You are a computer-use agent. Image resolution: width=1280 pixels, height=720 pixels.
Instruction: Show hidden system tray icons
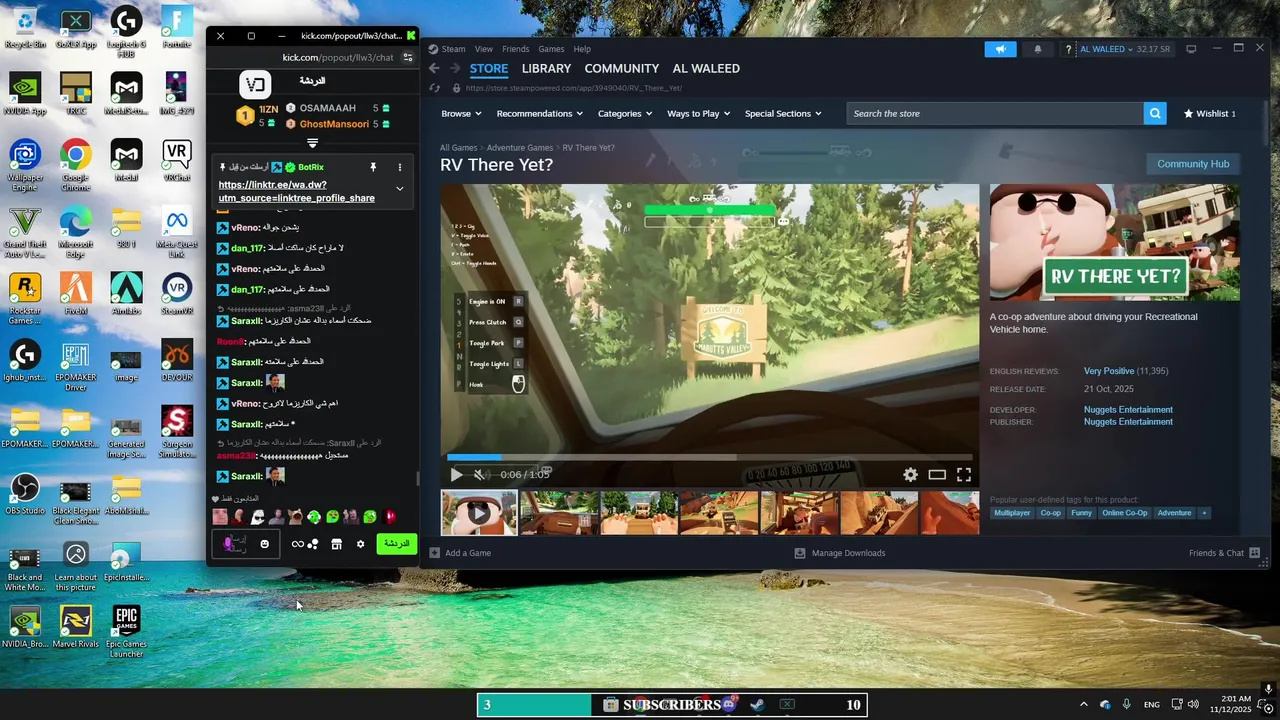(1083, 704)
